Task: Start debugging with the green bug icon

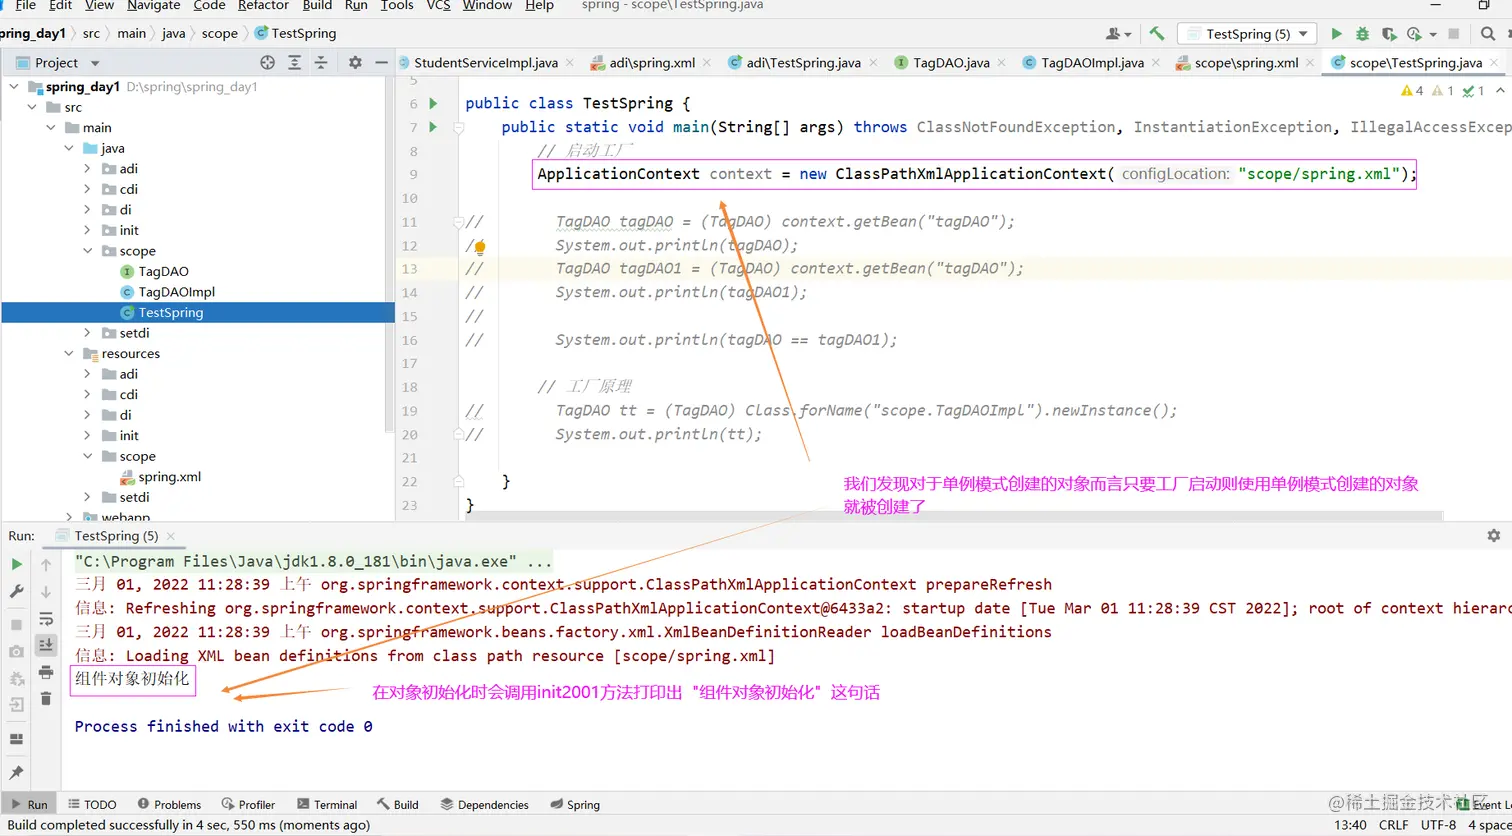Action: (1363, 33)
